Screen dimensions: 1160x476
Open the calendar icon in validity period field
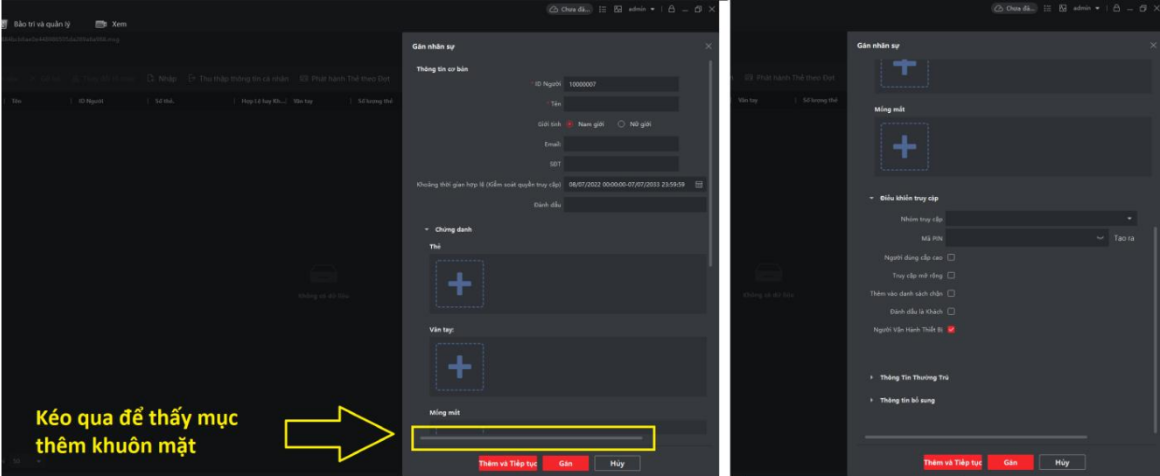pos(699,184)
